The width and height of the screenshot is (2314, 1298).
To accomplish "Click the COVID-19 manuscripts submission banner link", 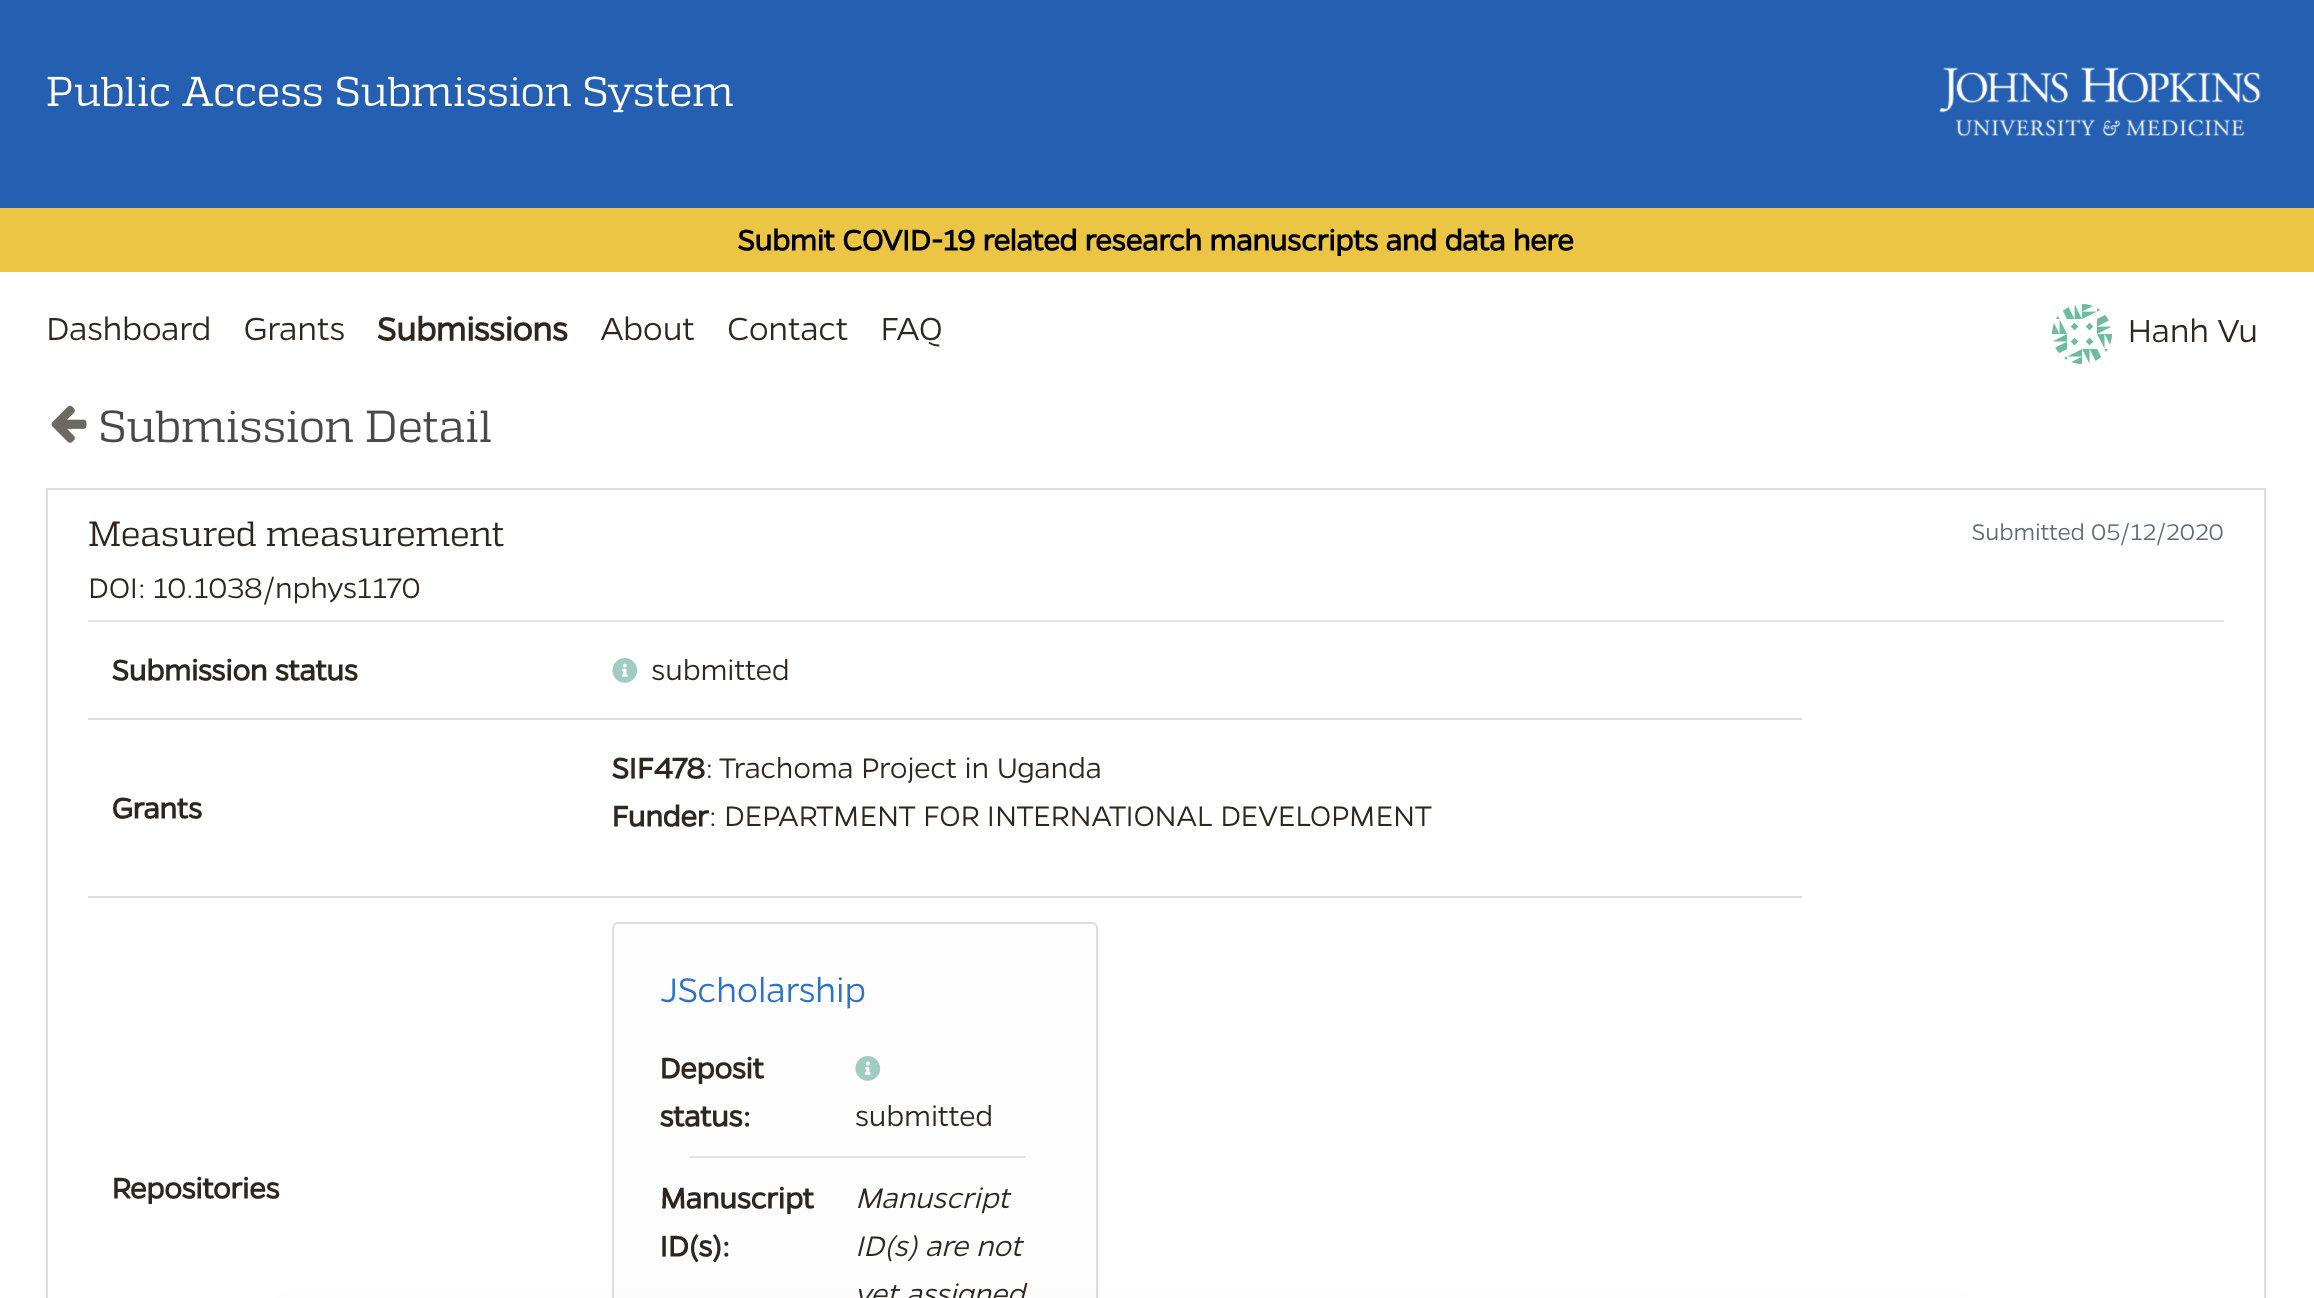I will (x=1155, y=240).
